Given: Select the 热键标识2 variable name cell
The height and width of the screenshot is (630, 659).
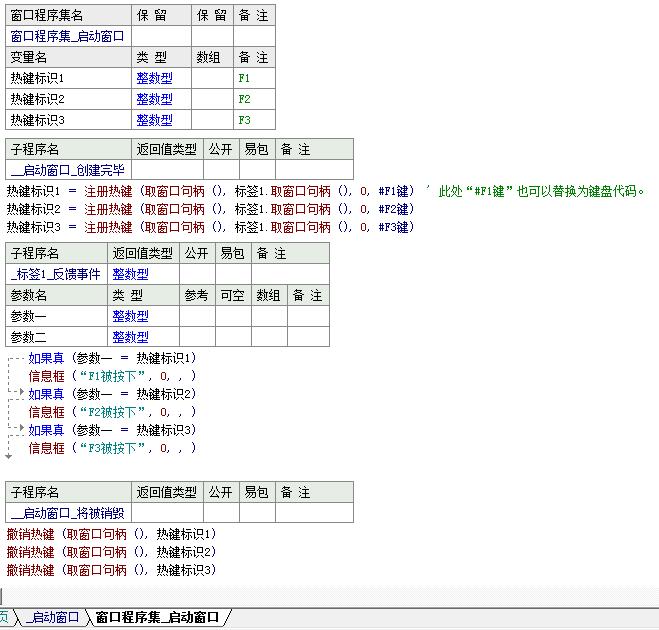Looking at the screenshot, I should click(69, 99).
